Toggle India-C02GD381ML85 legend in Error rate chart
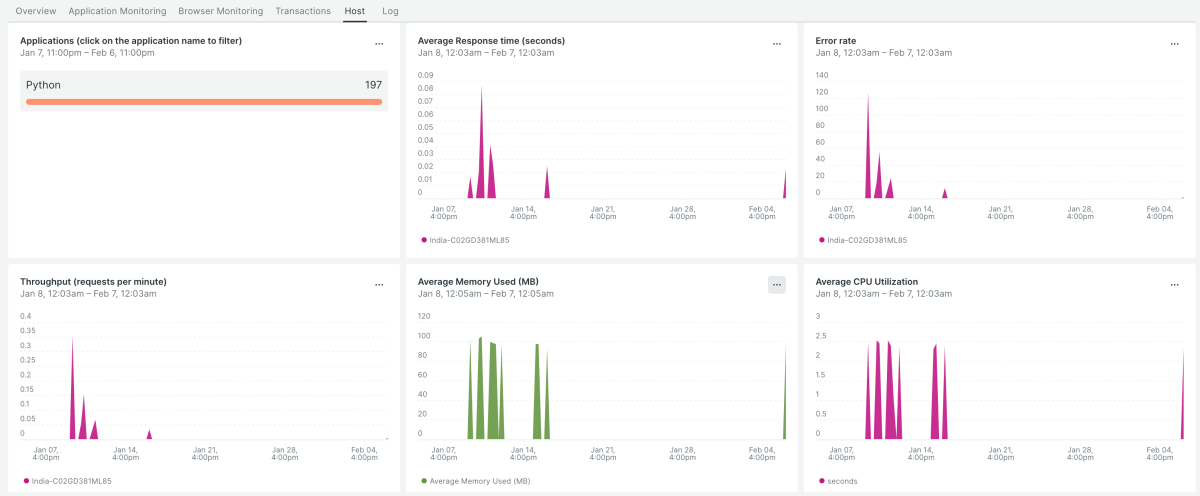This screenshot has height=496, width=1200. point(866,240)
